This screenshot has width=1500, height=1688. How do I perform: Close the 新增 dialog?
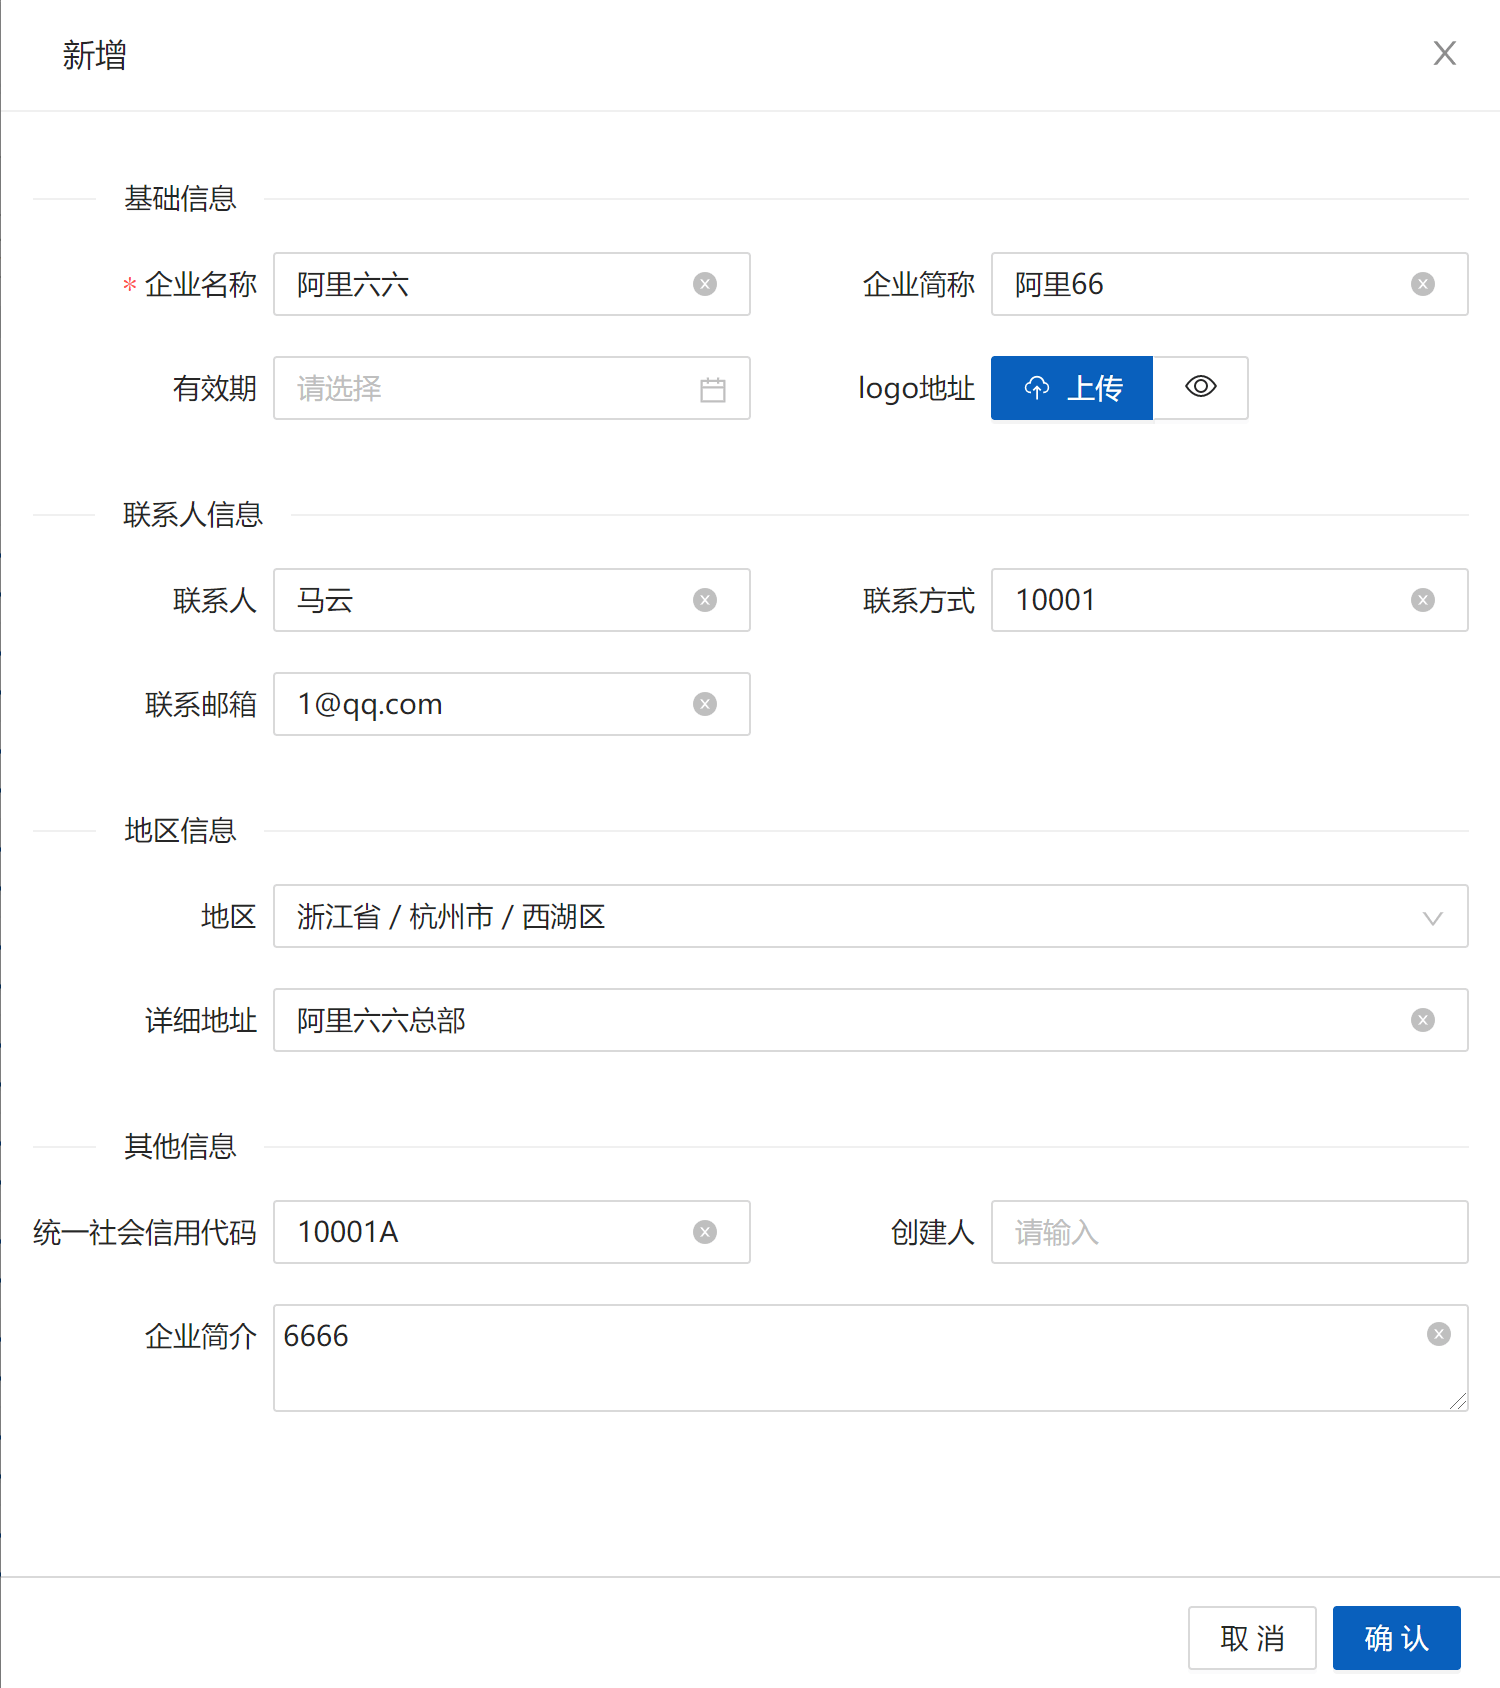pos(1444,53)
